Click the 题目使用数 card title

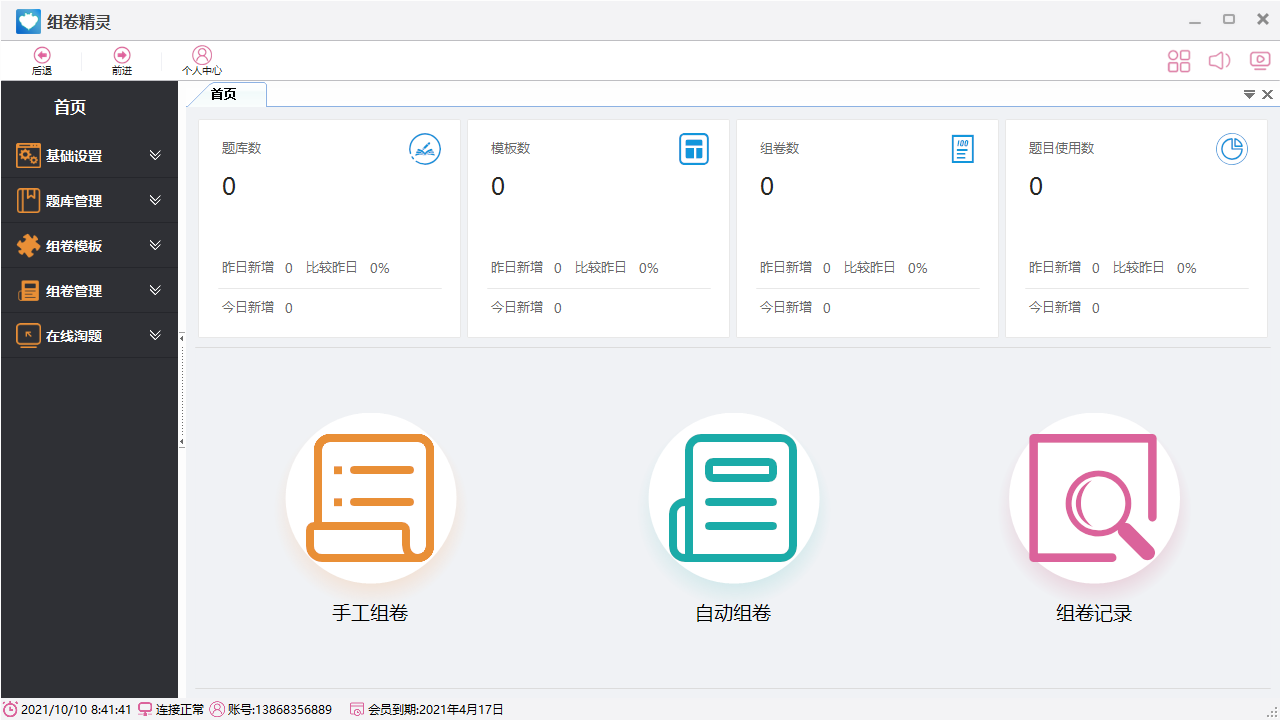pos(1062,148)
